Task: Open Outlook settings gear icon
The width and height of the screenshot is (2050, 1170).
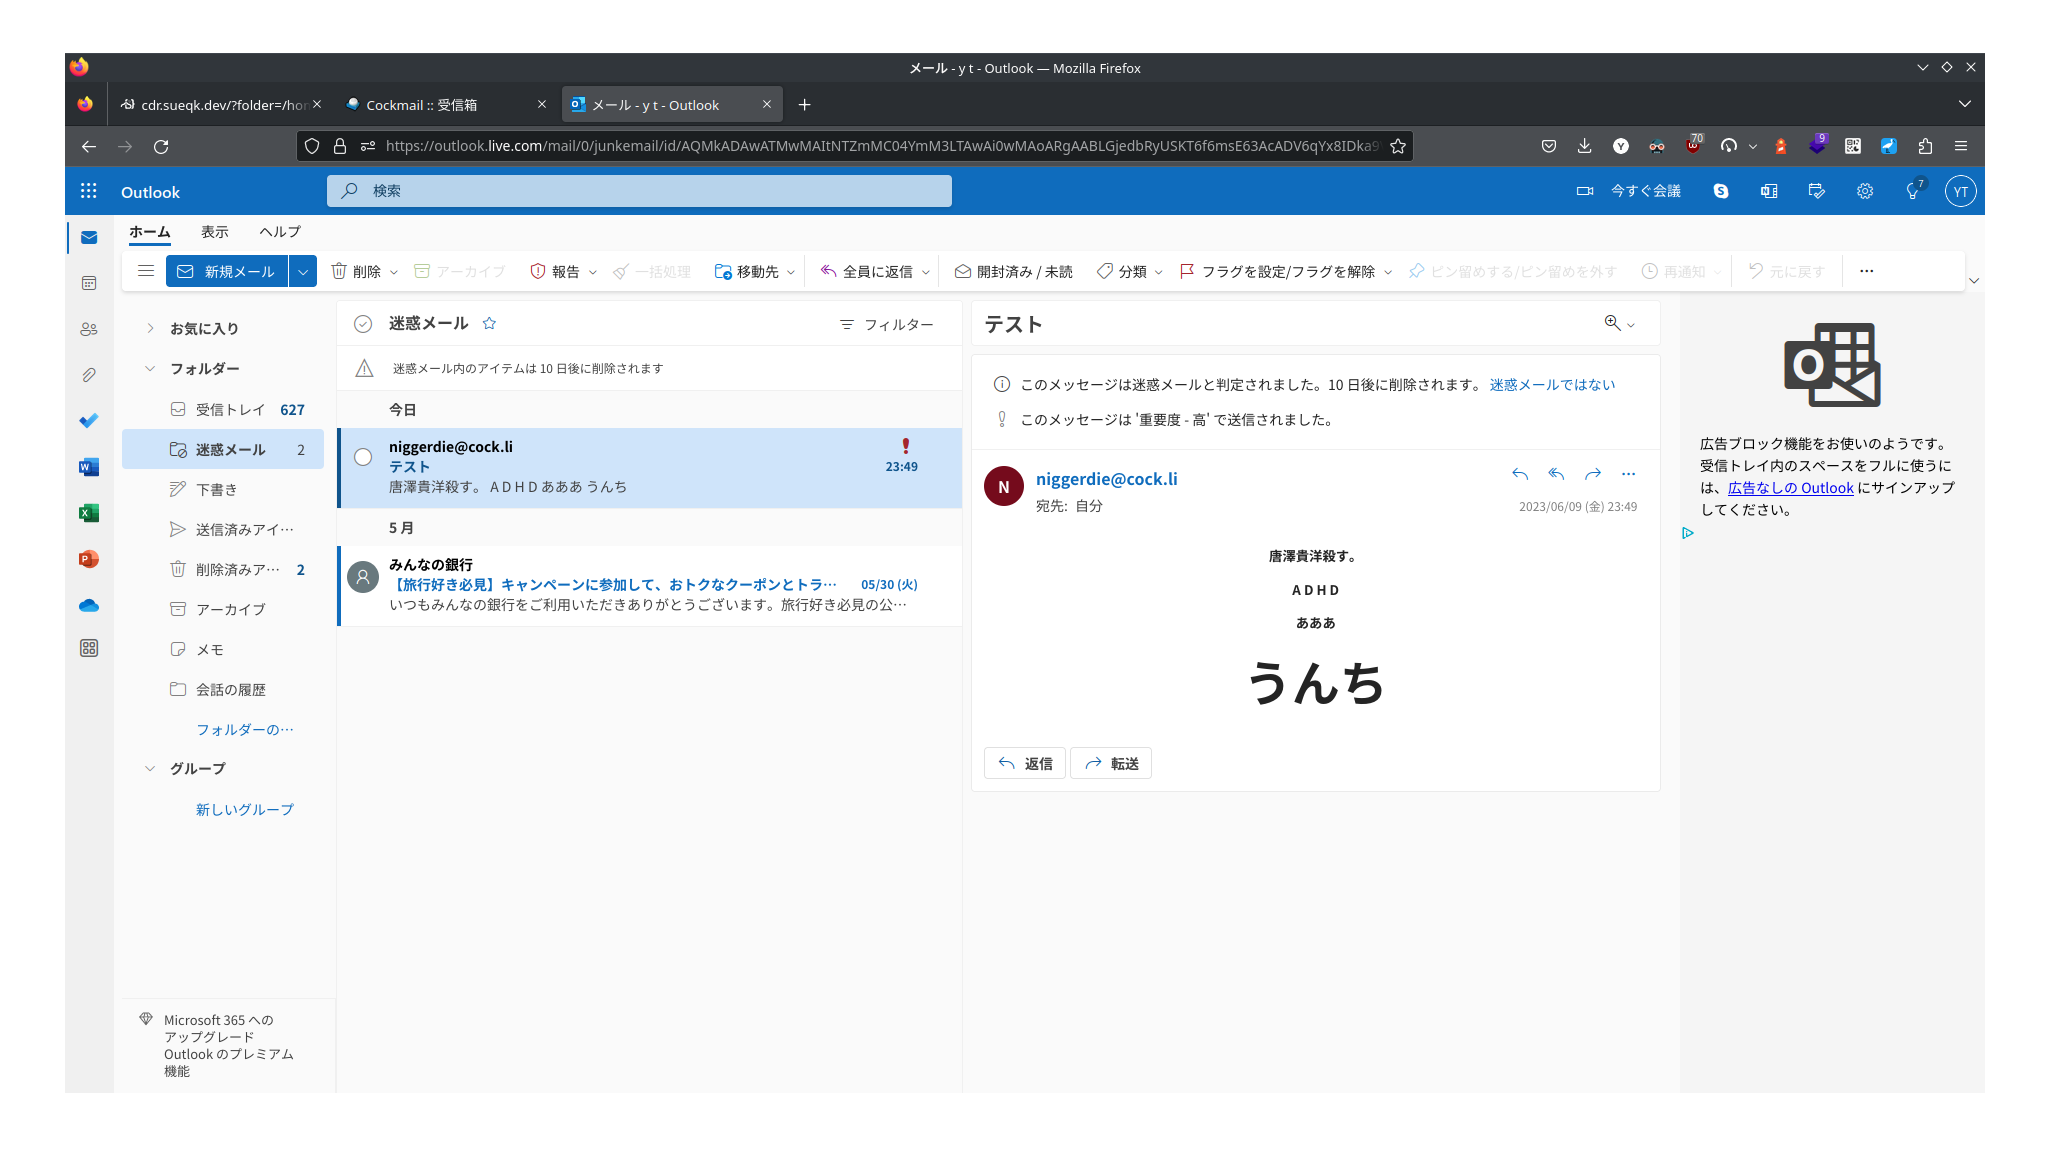Action: [x=1865, y=191]
